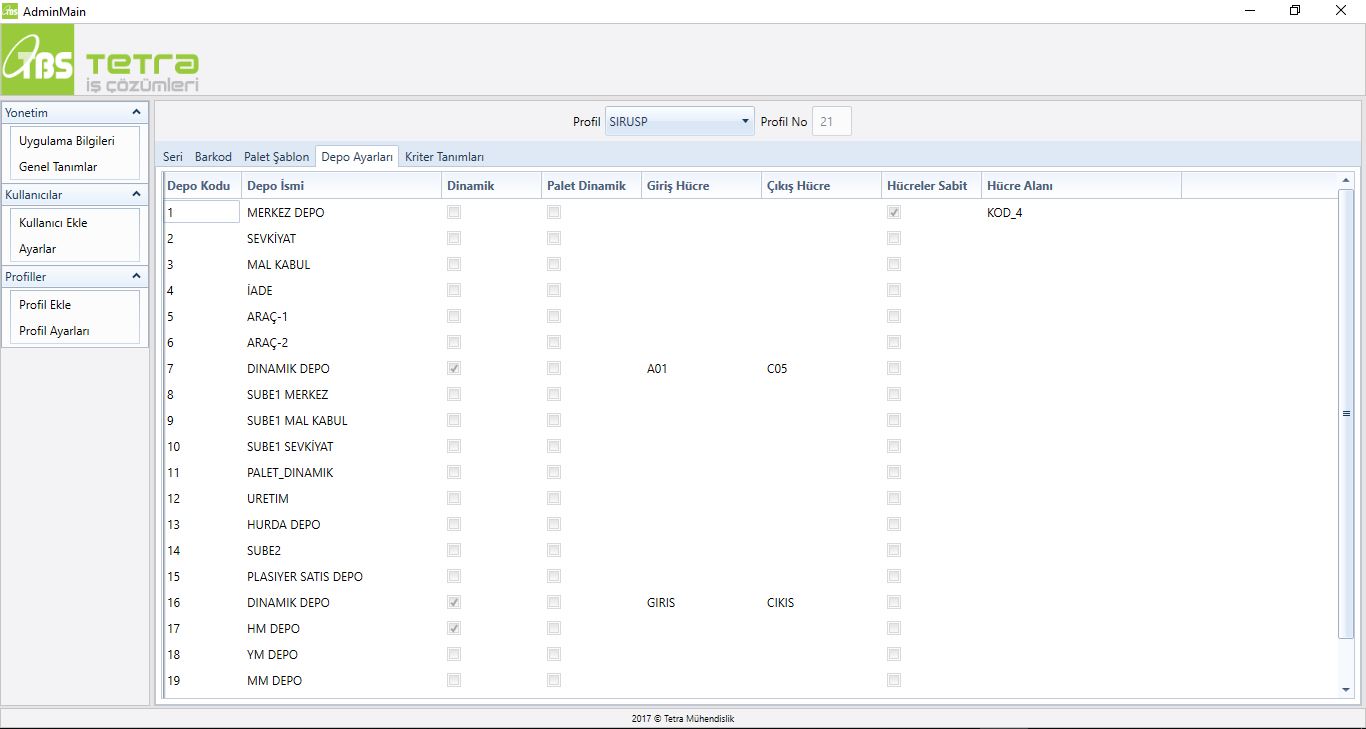Toggle Dinamik checkbox for DINAMIK DEPO row 7
The height and width of the screenshot is (729, 1366).
pos(454,368)
